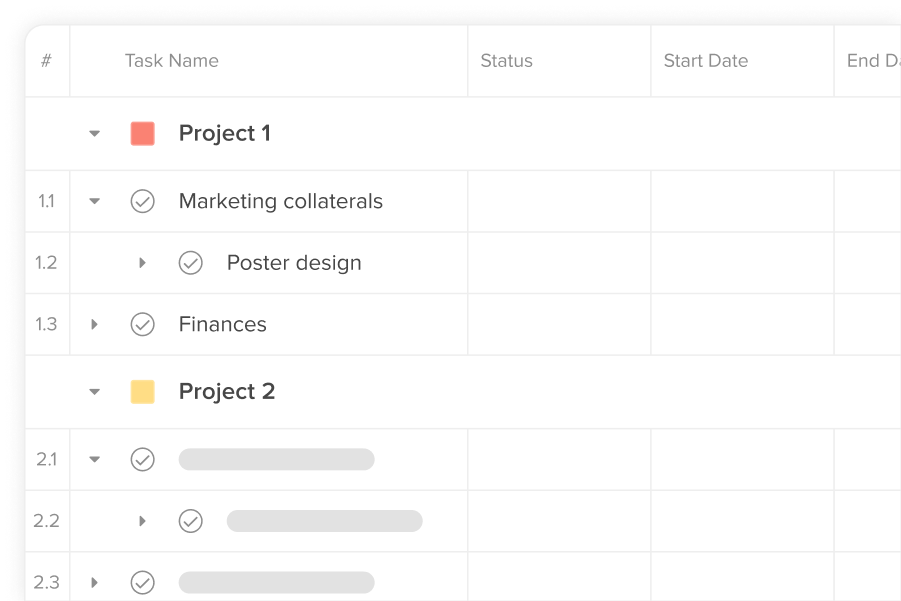Collapse the Project 2 group
The width and height of the screenshot is (901, 601).
95,392
